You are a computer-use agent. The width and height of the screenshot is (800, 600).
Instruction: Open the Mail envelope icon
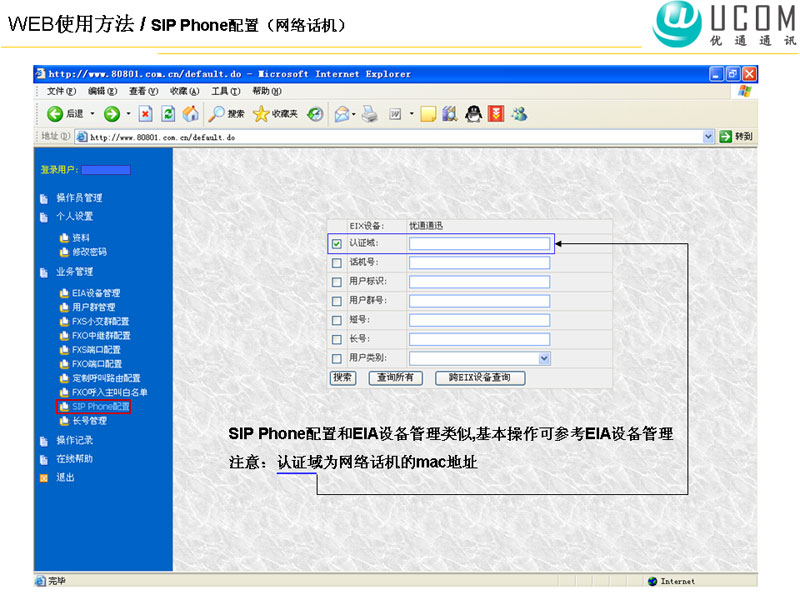point(342,114)
